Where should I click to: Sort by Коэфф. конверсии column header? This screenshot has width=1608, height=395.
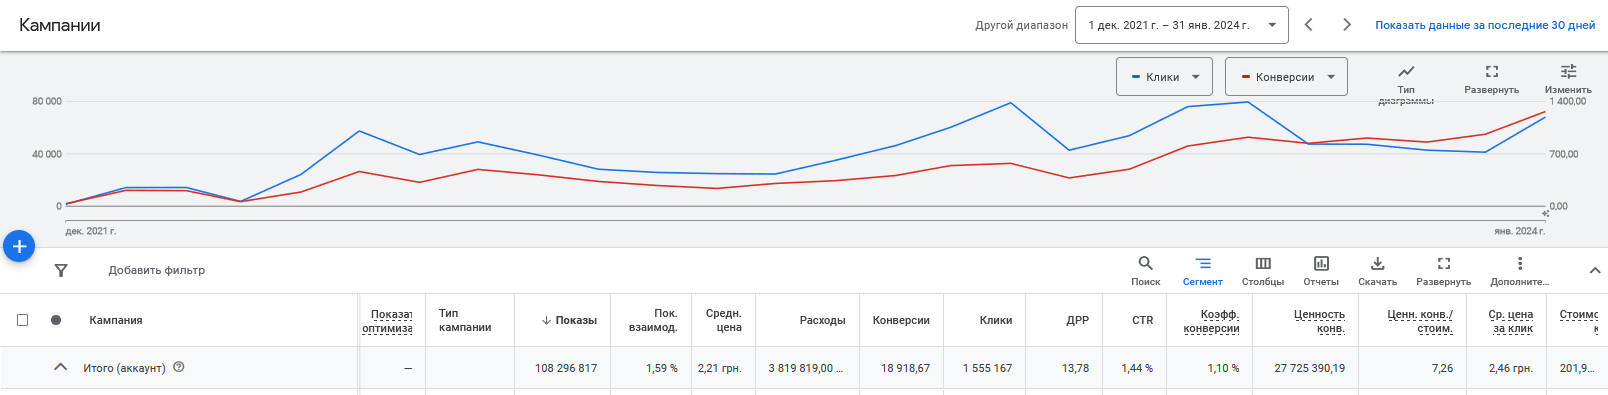pyautogui.click(x=1211, y=321)
